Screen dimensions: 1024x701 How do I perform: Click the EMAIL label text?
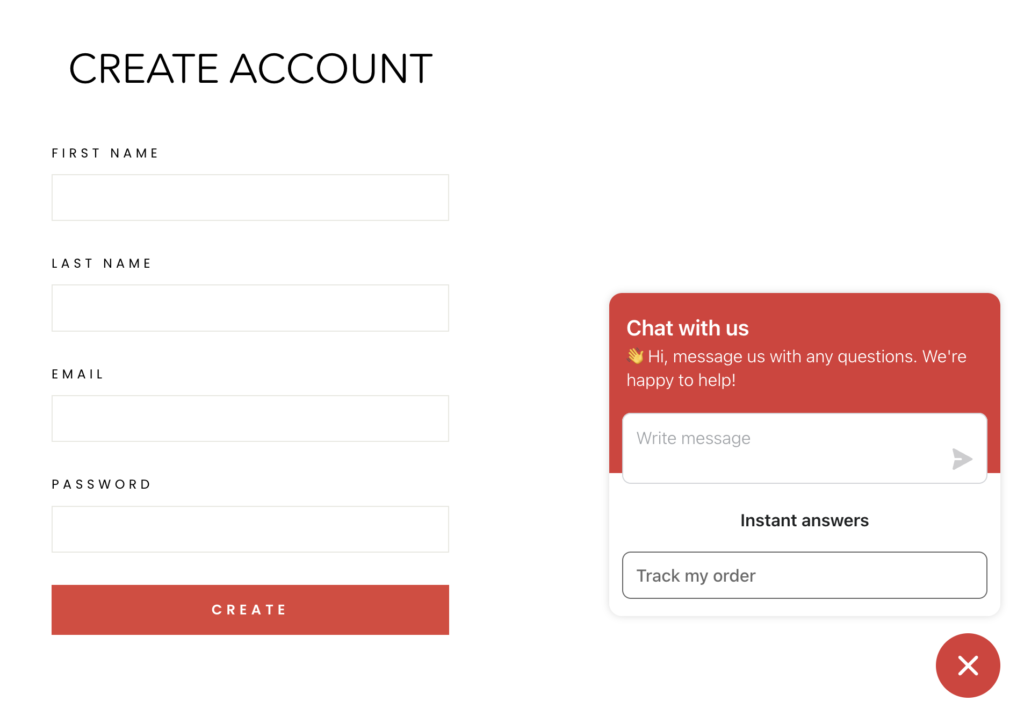click(x=78, y=374)
